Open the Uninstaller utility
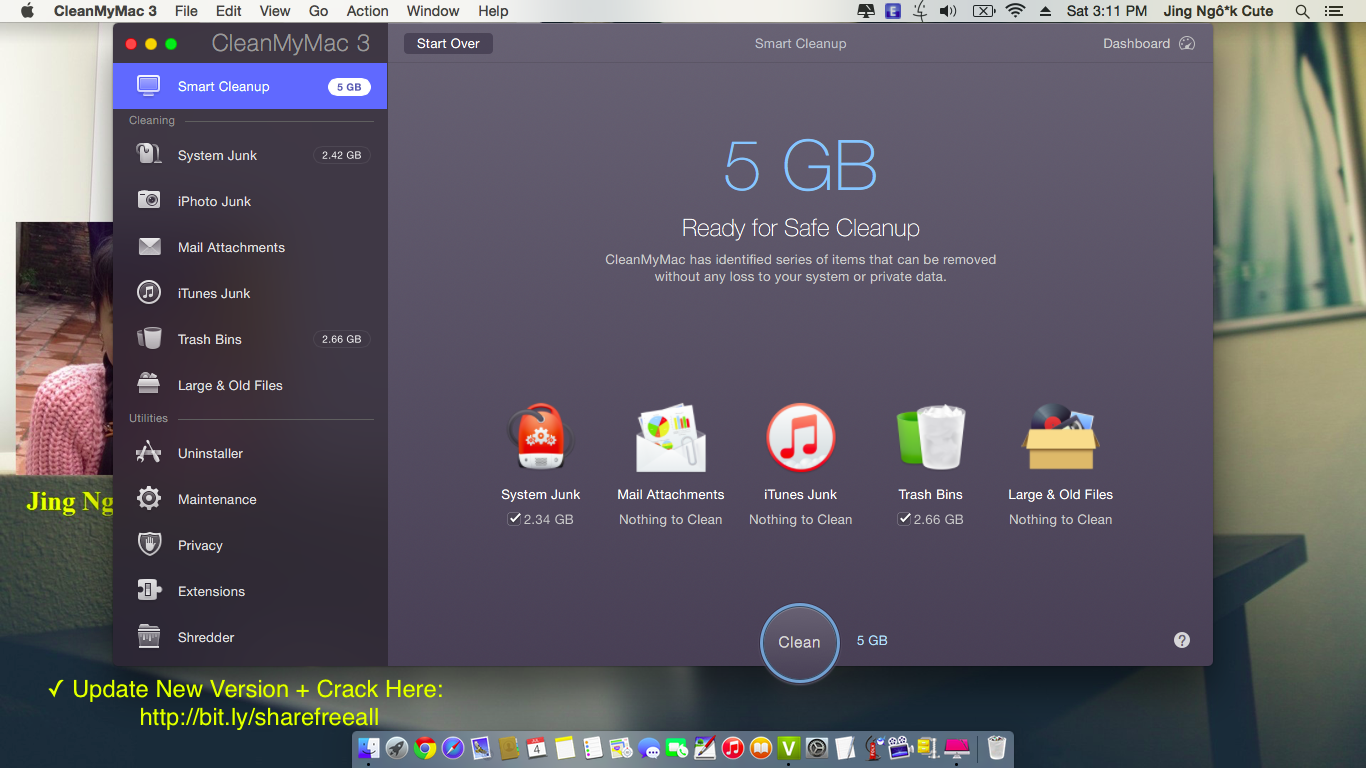The width and height of the screenshot is (1366, 768). (250, 453)
